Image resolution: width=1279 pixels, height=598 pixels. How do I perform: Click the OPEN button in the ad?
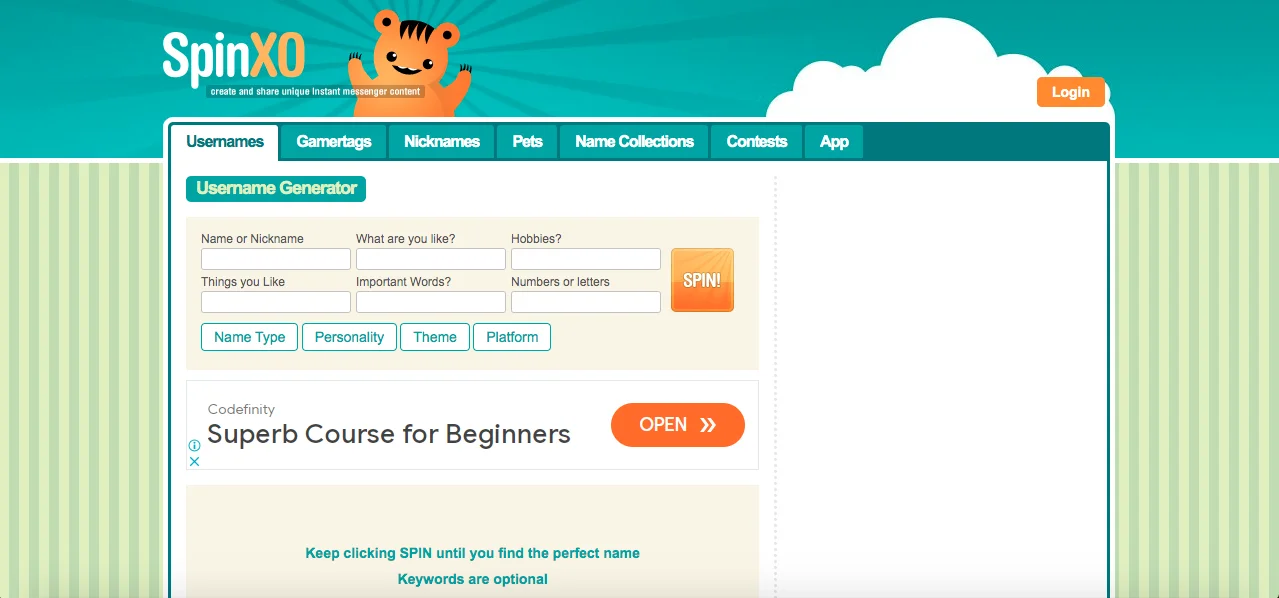click(x=678, y=425)
